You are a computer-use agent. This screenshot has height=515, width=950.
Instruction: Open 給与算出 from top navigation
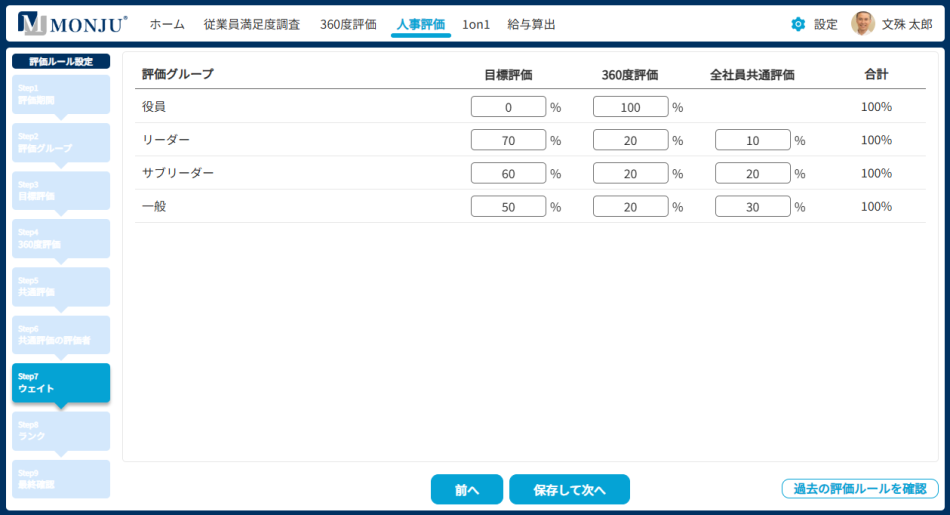pos(531,24)
